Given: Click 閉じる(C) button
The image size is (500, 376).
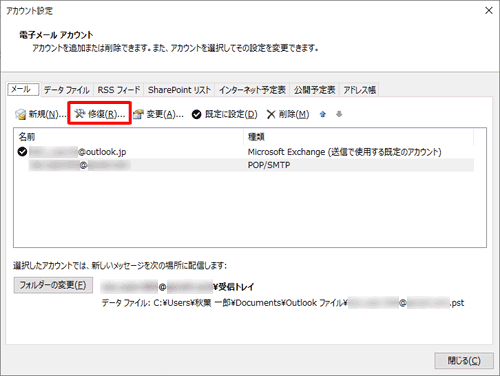Looking at the screenshot, I should pyautogui.click(x=464, y=361).
